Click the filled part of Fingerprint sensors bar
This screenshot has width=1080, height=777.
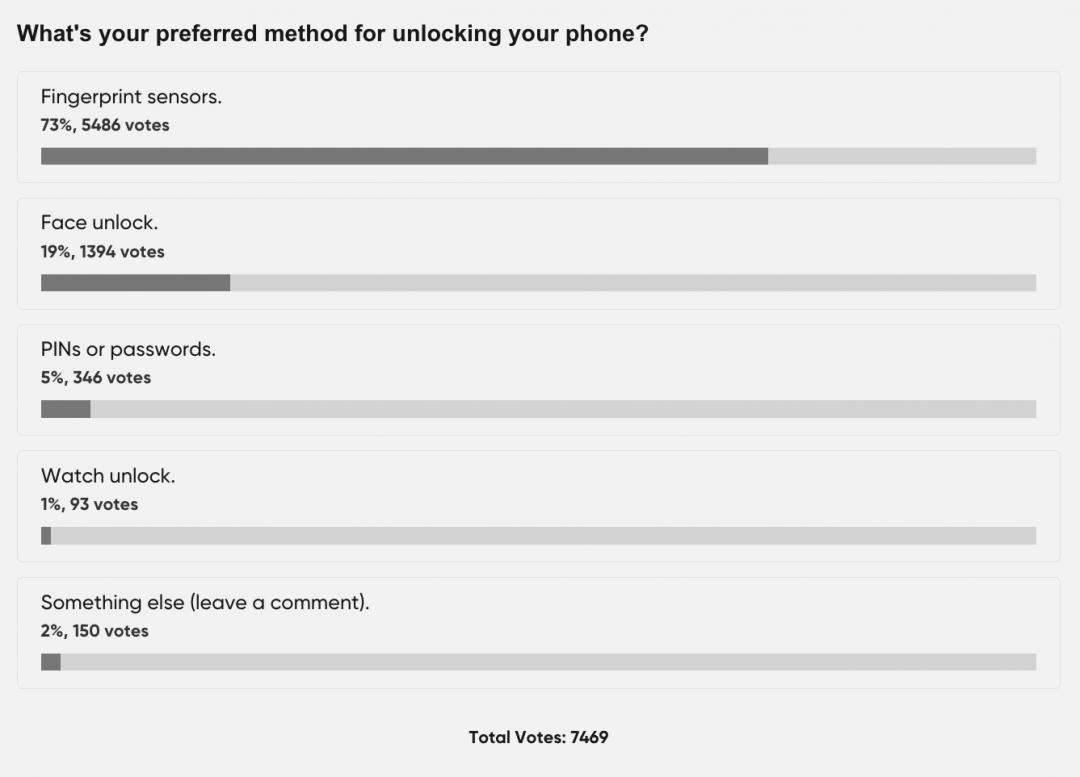pos(404,156)
